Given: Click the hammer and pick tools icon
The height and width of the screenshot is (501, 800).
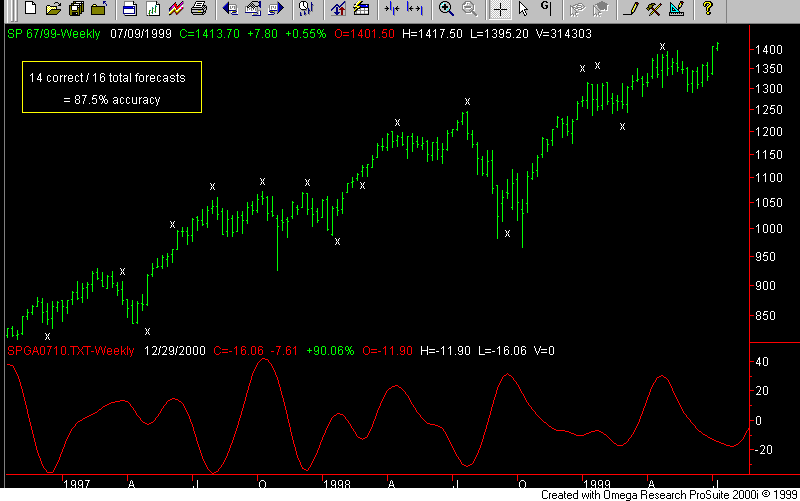Looking at the screenshot, I should point(653,10).
